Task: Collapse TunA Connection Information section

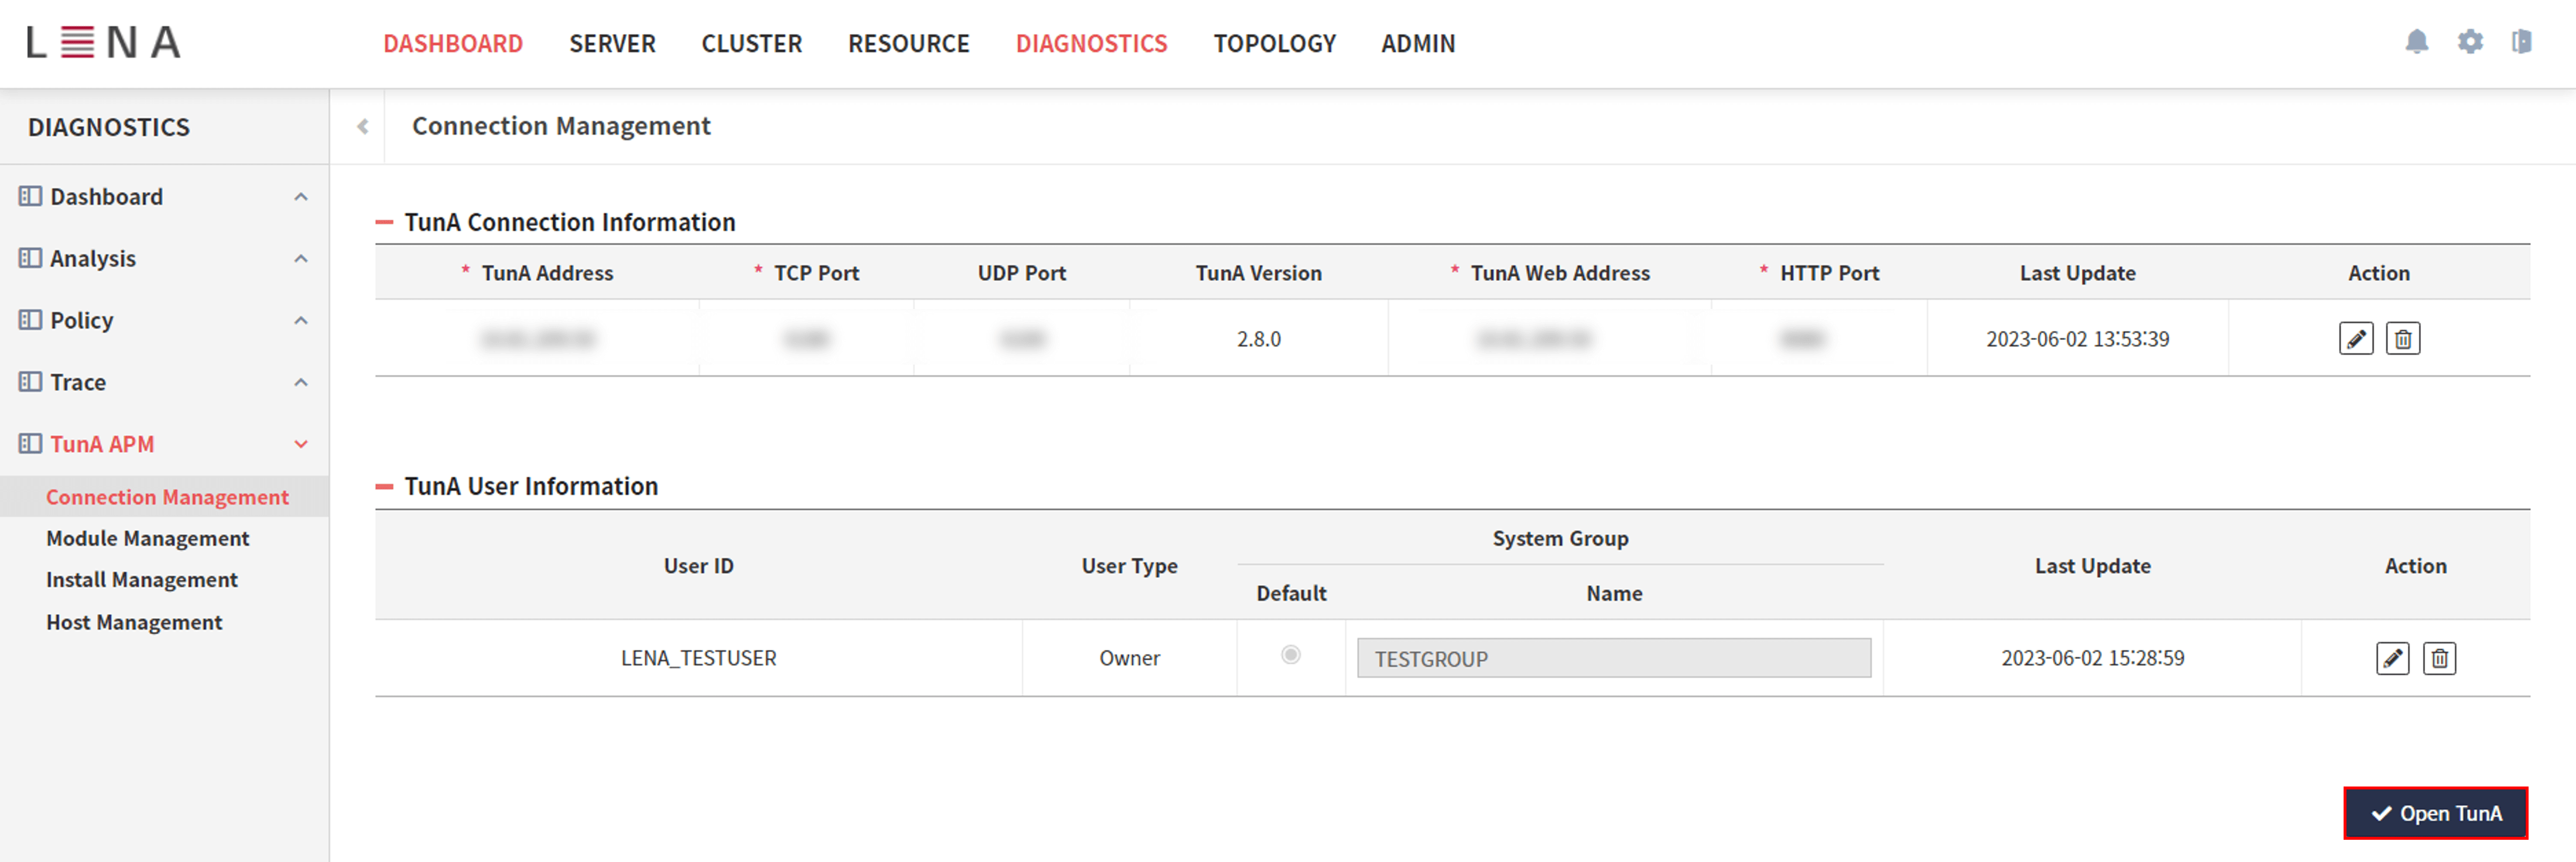Action: click(x=385, y=221)
